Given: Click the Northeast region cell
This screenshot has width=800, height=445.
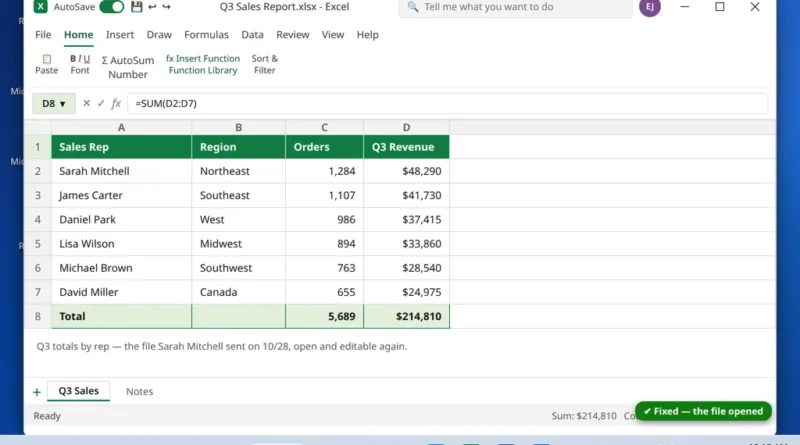Looking at the screenshot, I should (238, 171).
